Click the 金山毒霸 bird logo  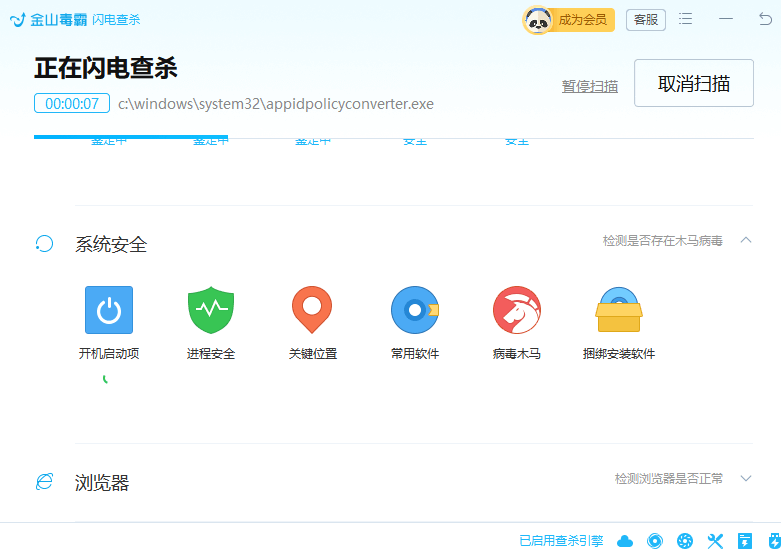17,19
